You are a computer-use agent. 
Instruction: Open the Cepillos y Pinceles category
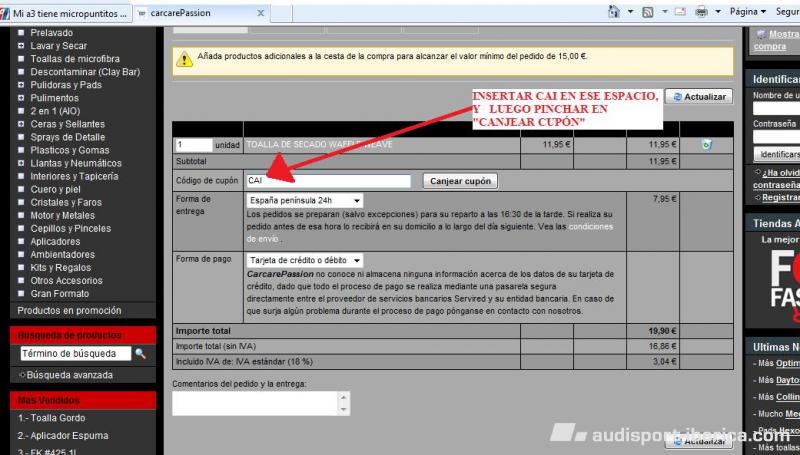(x=70, y=229)
